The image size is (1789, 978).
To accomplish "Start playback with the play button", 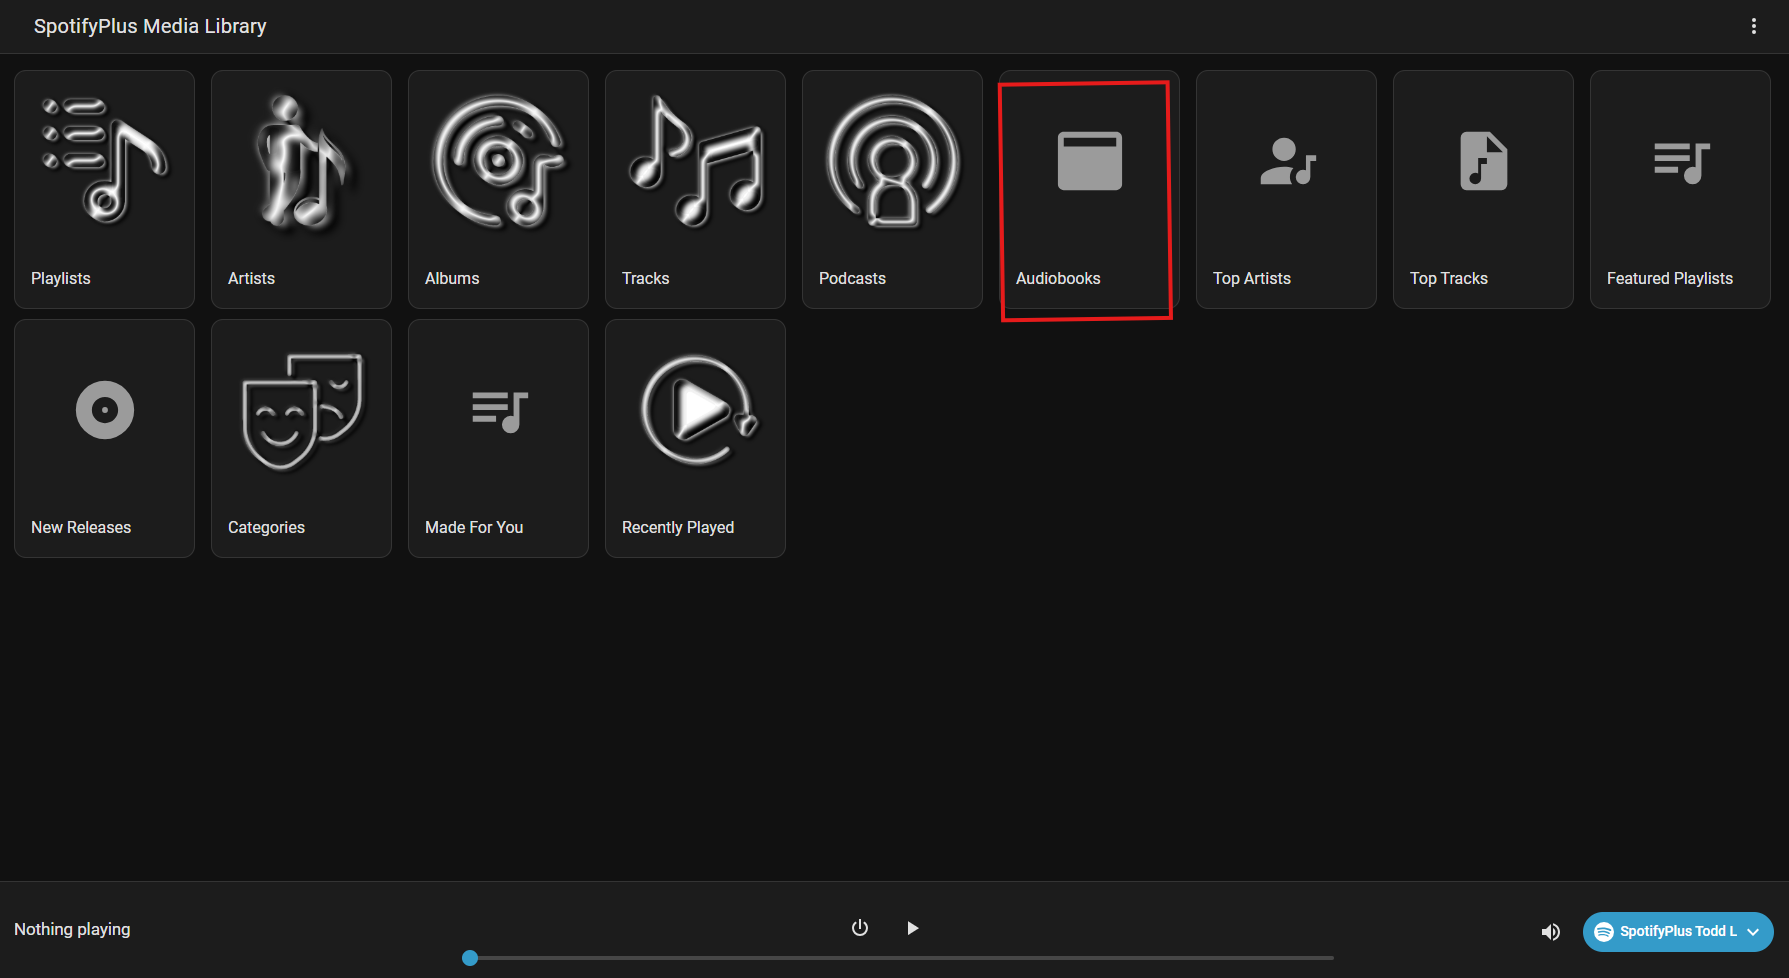I will (912, 928).
